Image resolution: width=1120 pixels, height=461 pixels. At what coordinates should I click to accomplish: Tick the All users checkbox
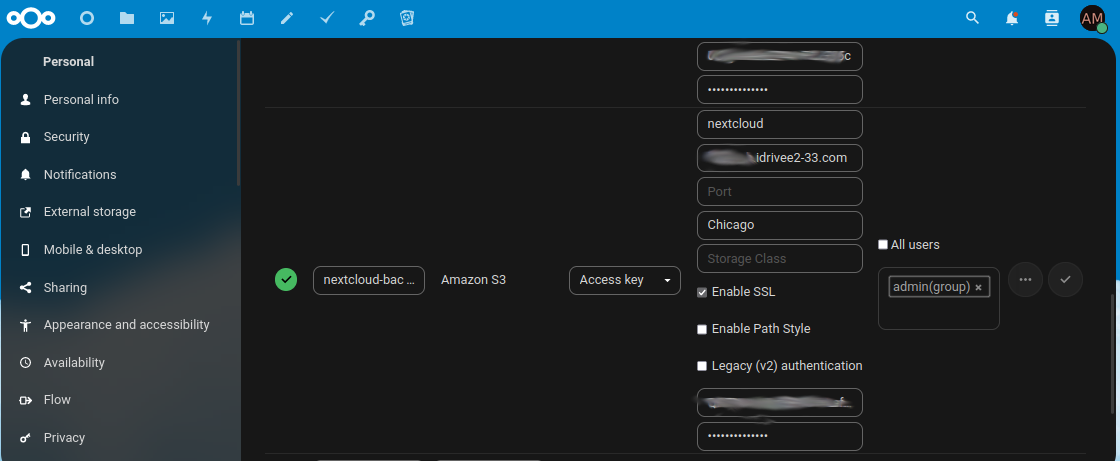[883, 244]
